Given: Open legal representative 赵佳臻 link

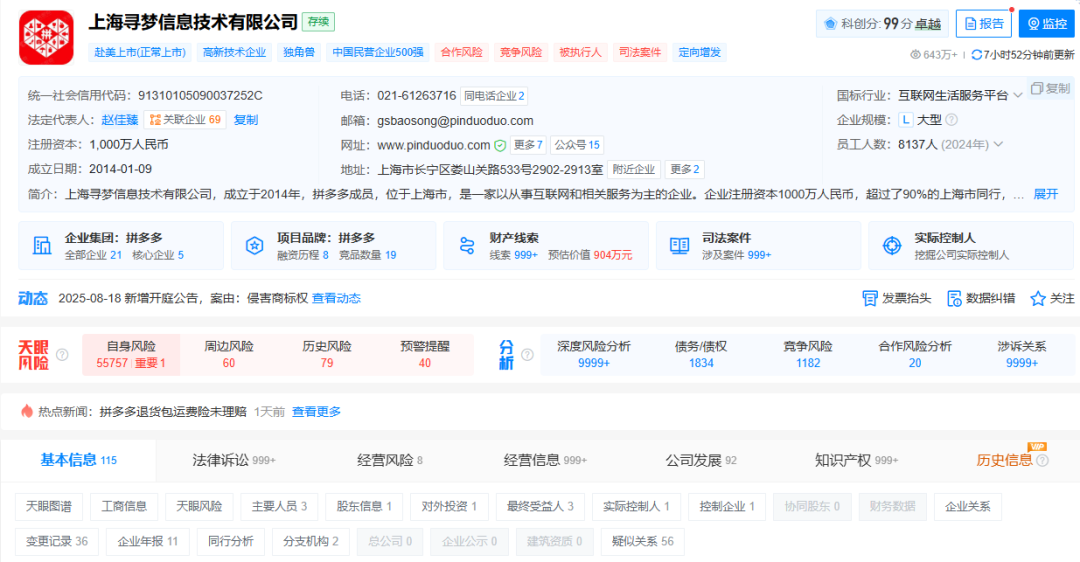Looking at the screenshot, I should click(119, 120).
